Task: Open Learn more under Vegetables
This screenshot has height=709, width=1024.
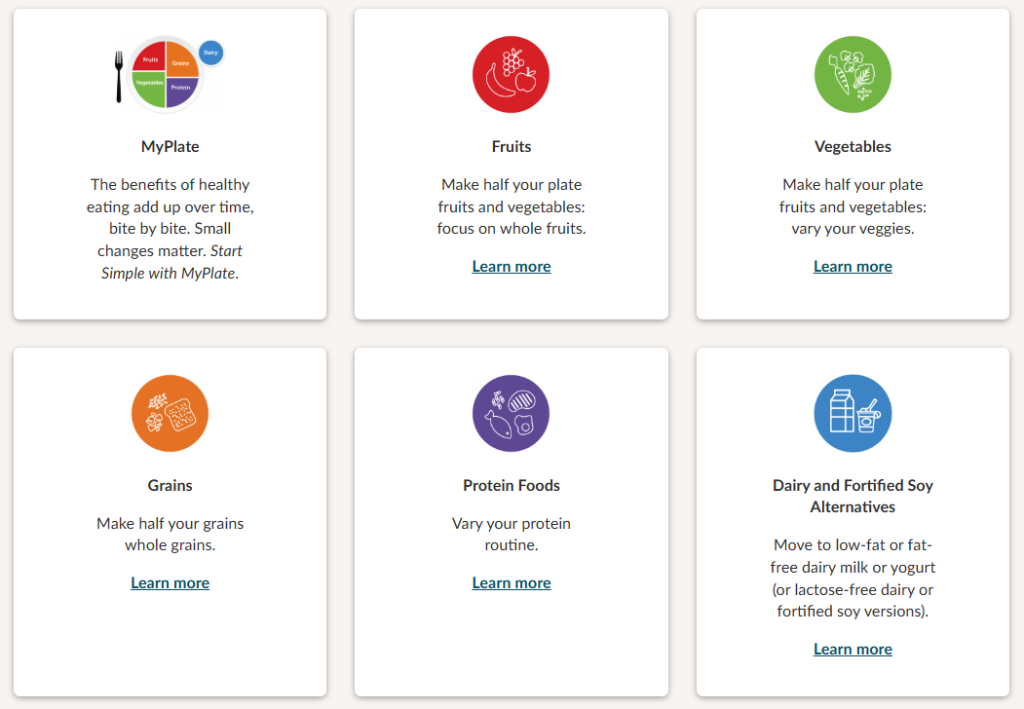Action: click(x=853, y=266)
